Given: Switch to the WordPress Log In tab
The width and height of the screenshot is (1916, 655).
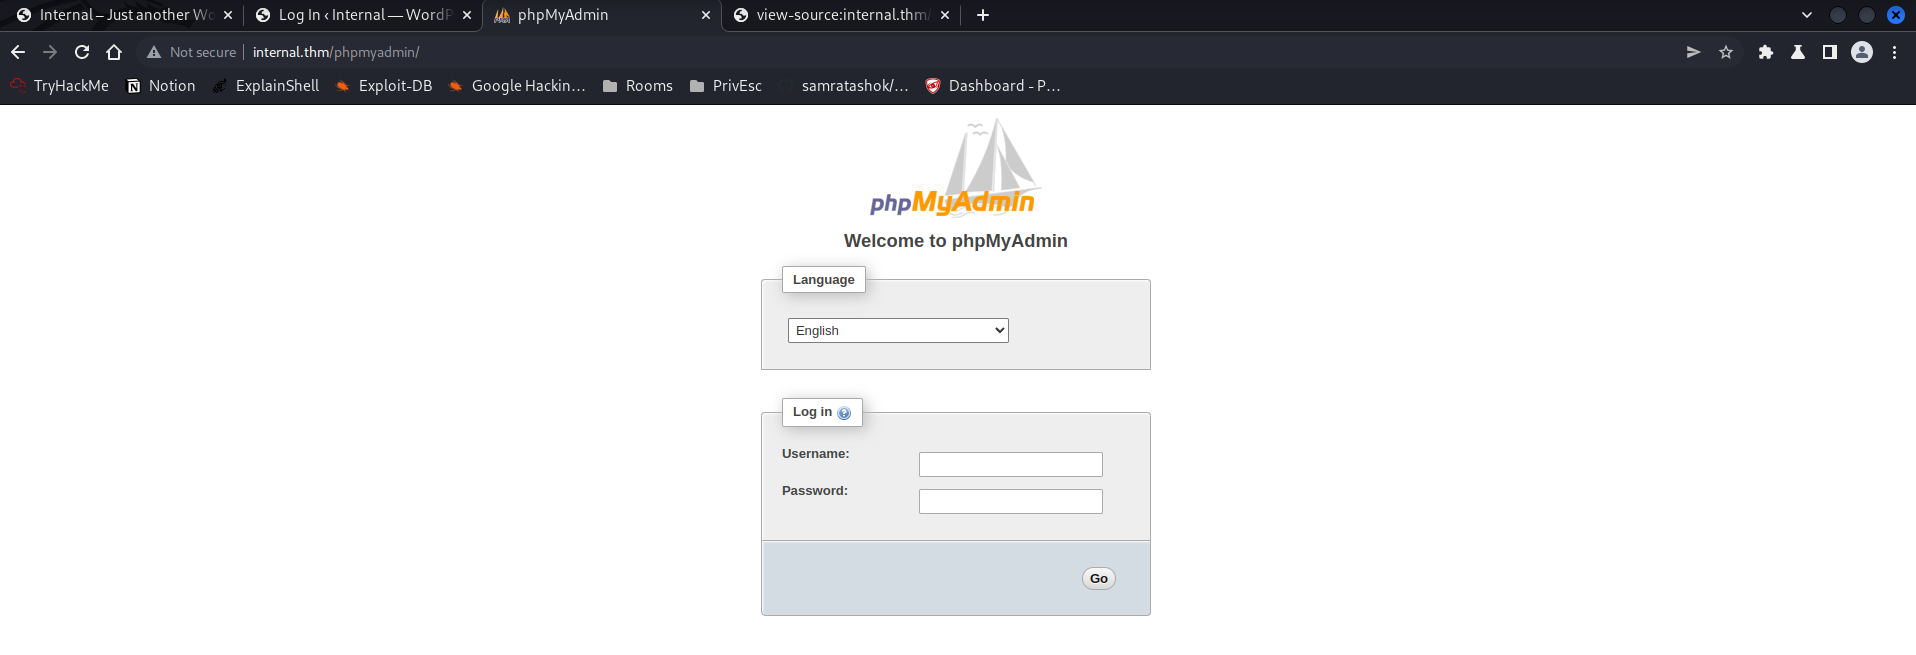Looking at the screenshot, I should click(360, 15).
